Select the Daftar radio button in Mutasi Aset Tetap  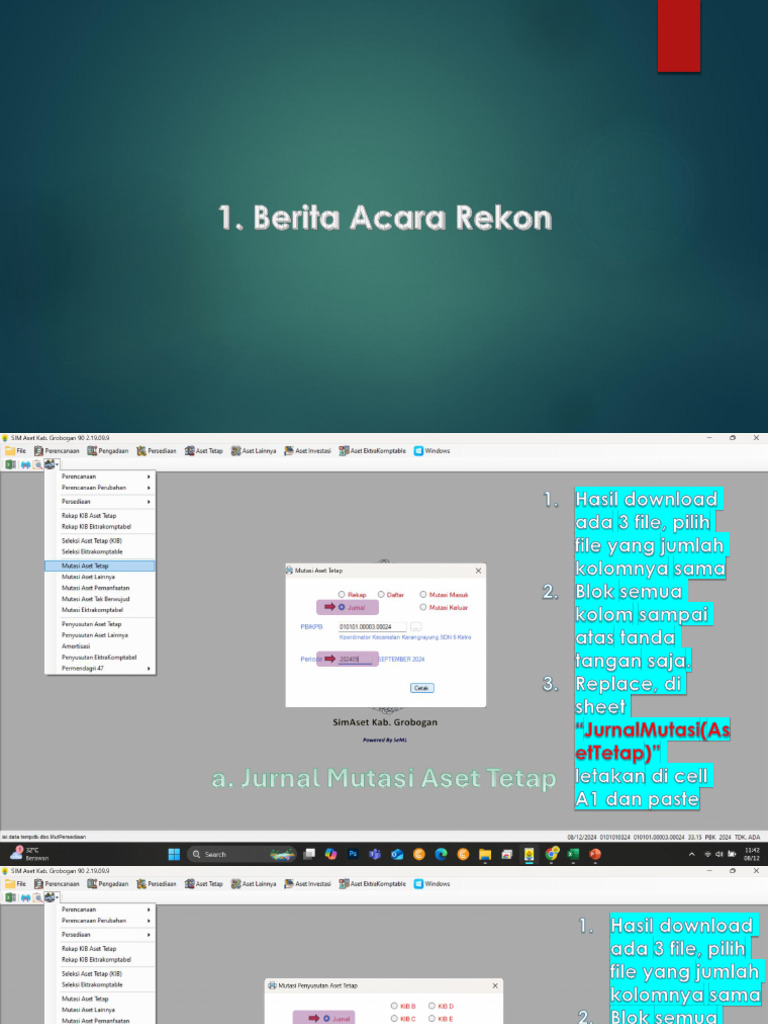(x=381, y=595)
